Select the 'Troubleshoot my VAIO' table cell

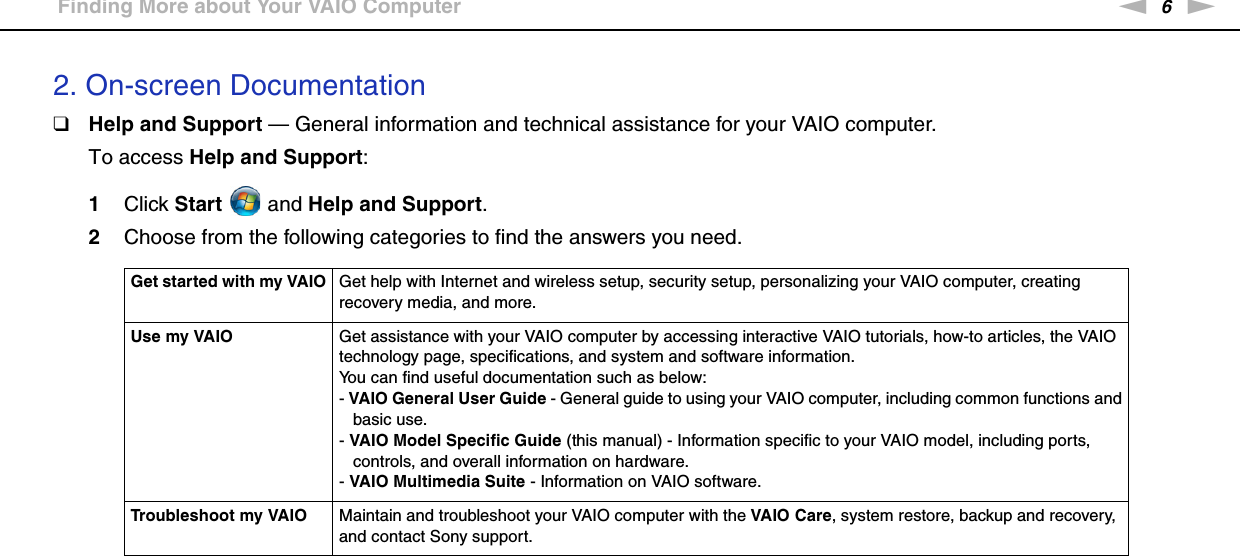pos(219,516)
